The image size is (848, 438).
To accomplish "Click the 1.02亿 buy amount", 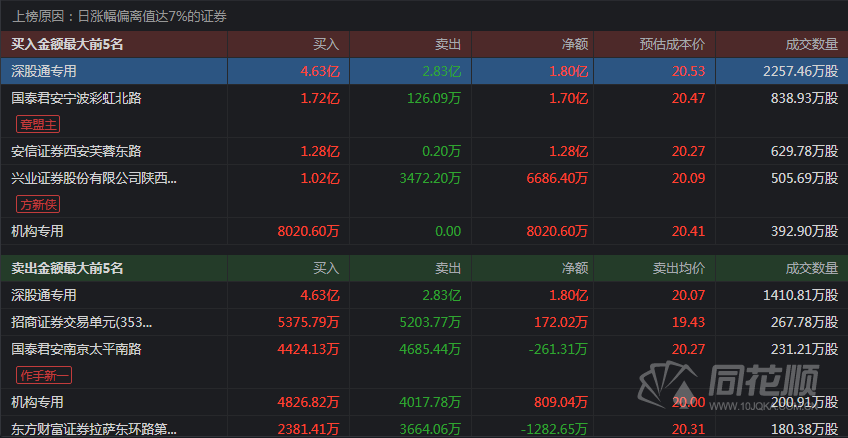I will [320, 178].
